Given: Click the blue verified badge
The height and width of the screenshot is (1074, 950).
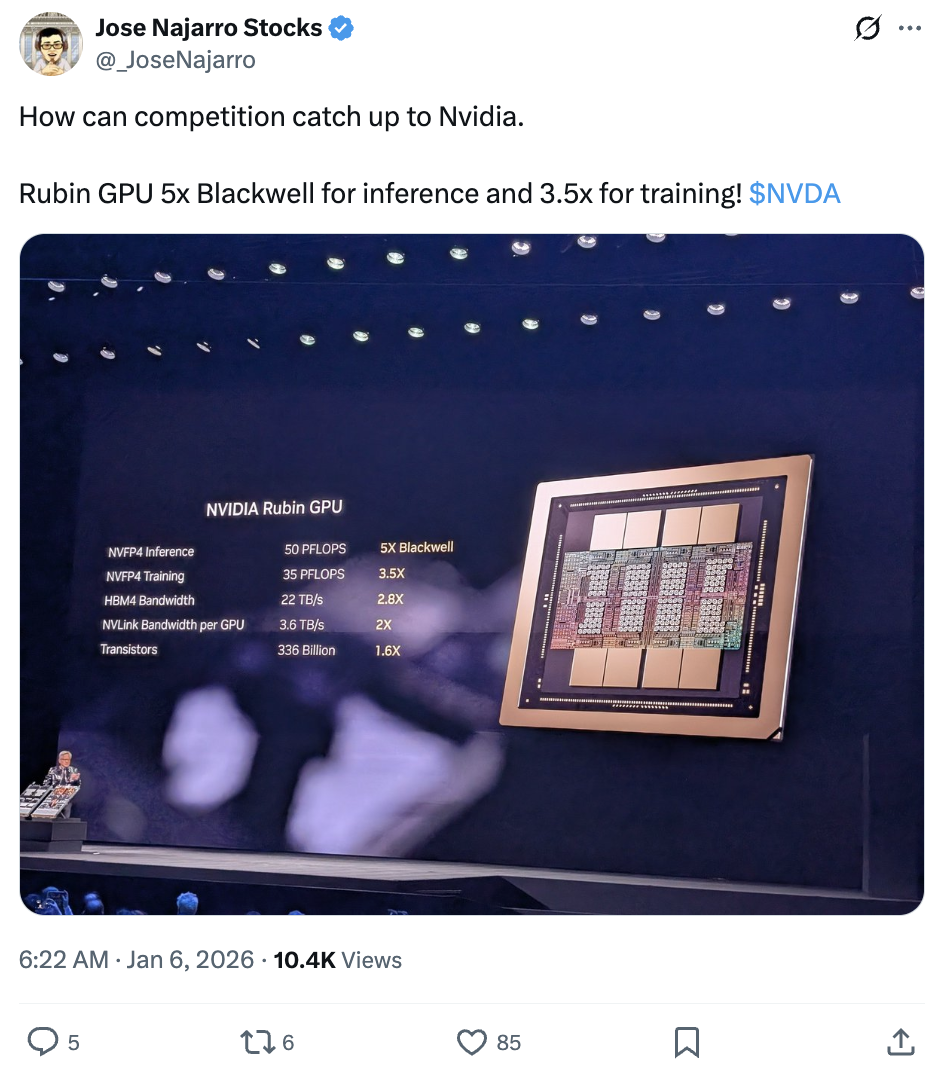Looking at the screenshot, I should (341, 29).
